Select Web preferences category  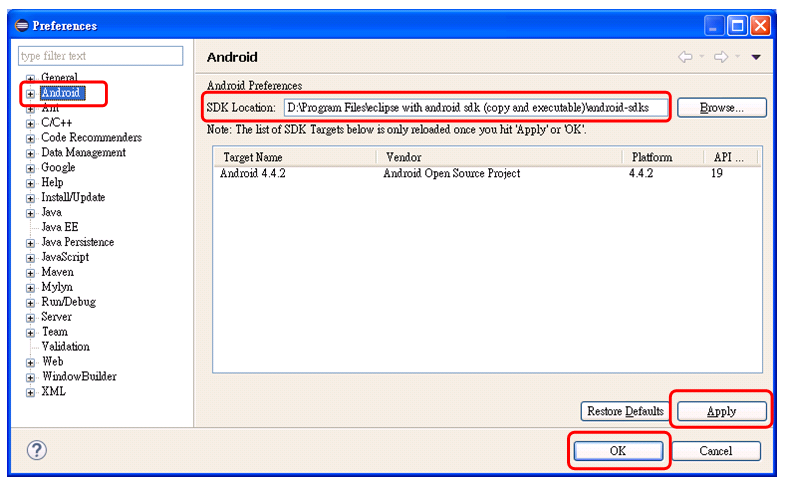pyautogui.click(x=53, y=361)
